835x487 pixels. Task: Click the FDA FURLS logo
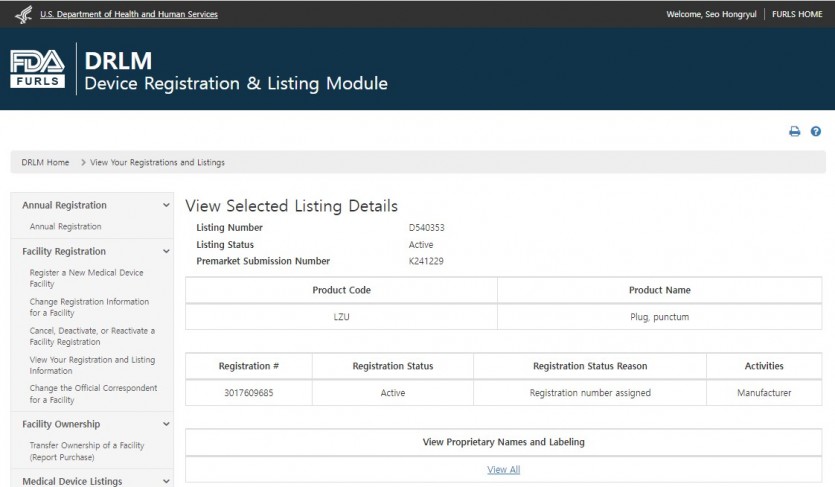tap(38, 69)
